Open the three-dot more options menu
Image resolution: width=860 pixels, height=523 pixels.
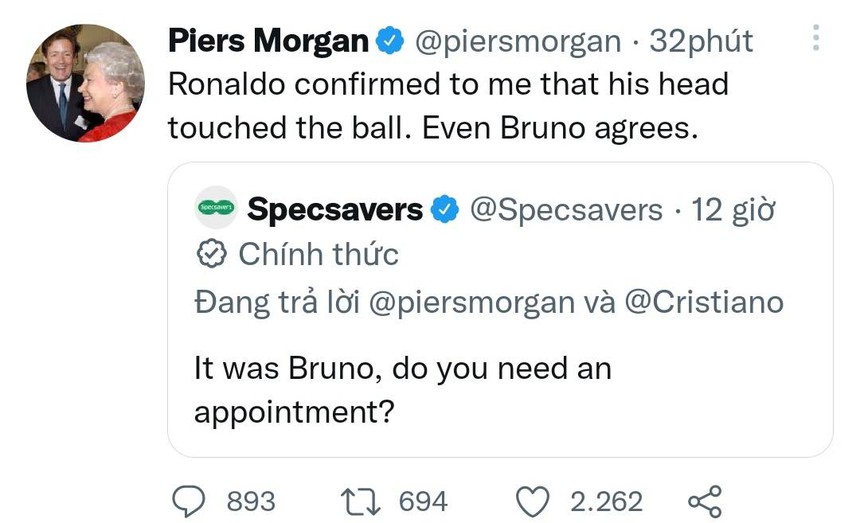click(816, 38)
